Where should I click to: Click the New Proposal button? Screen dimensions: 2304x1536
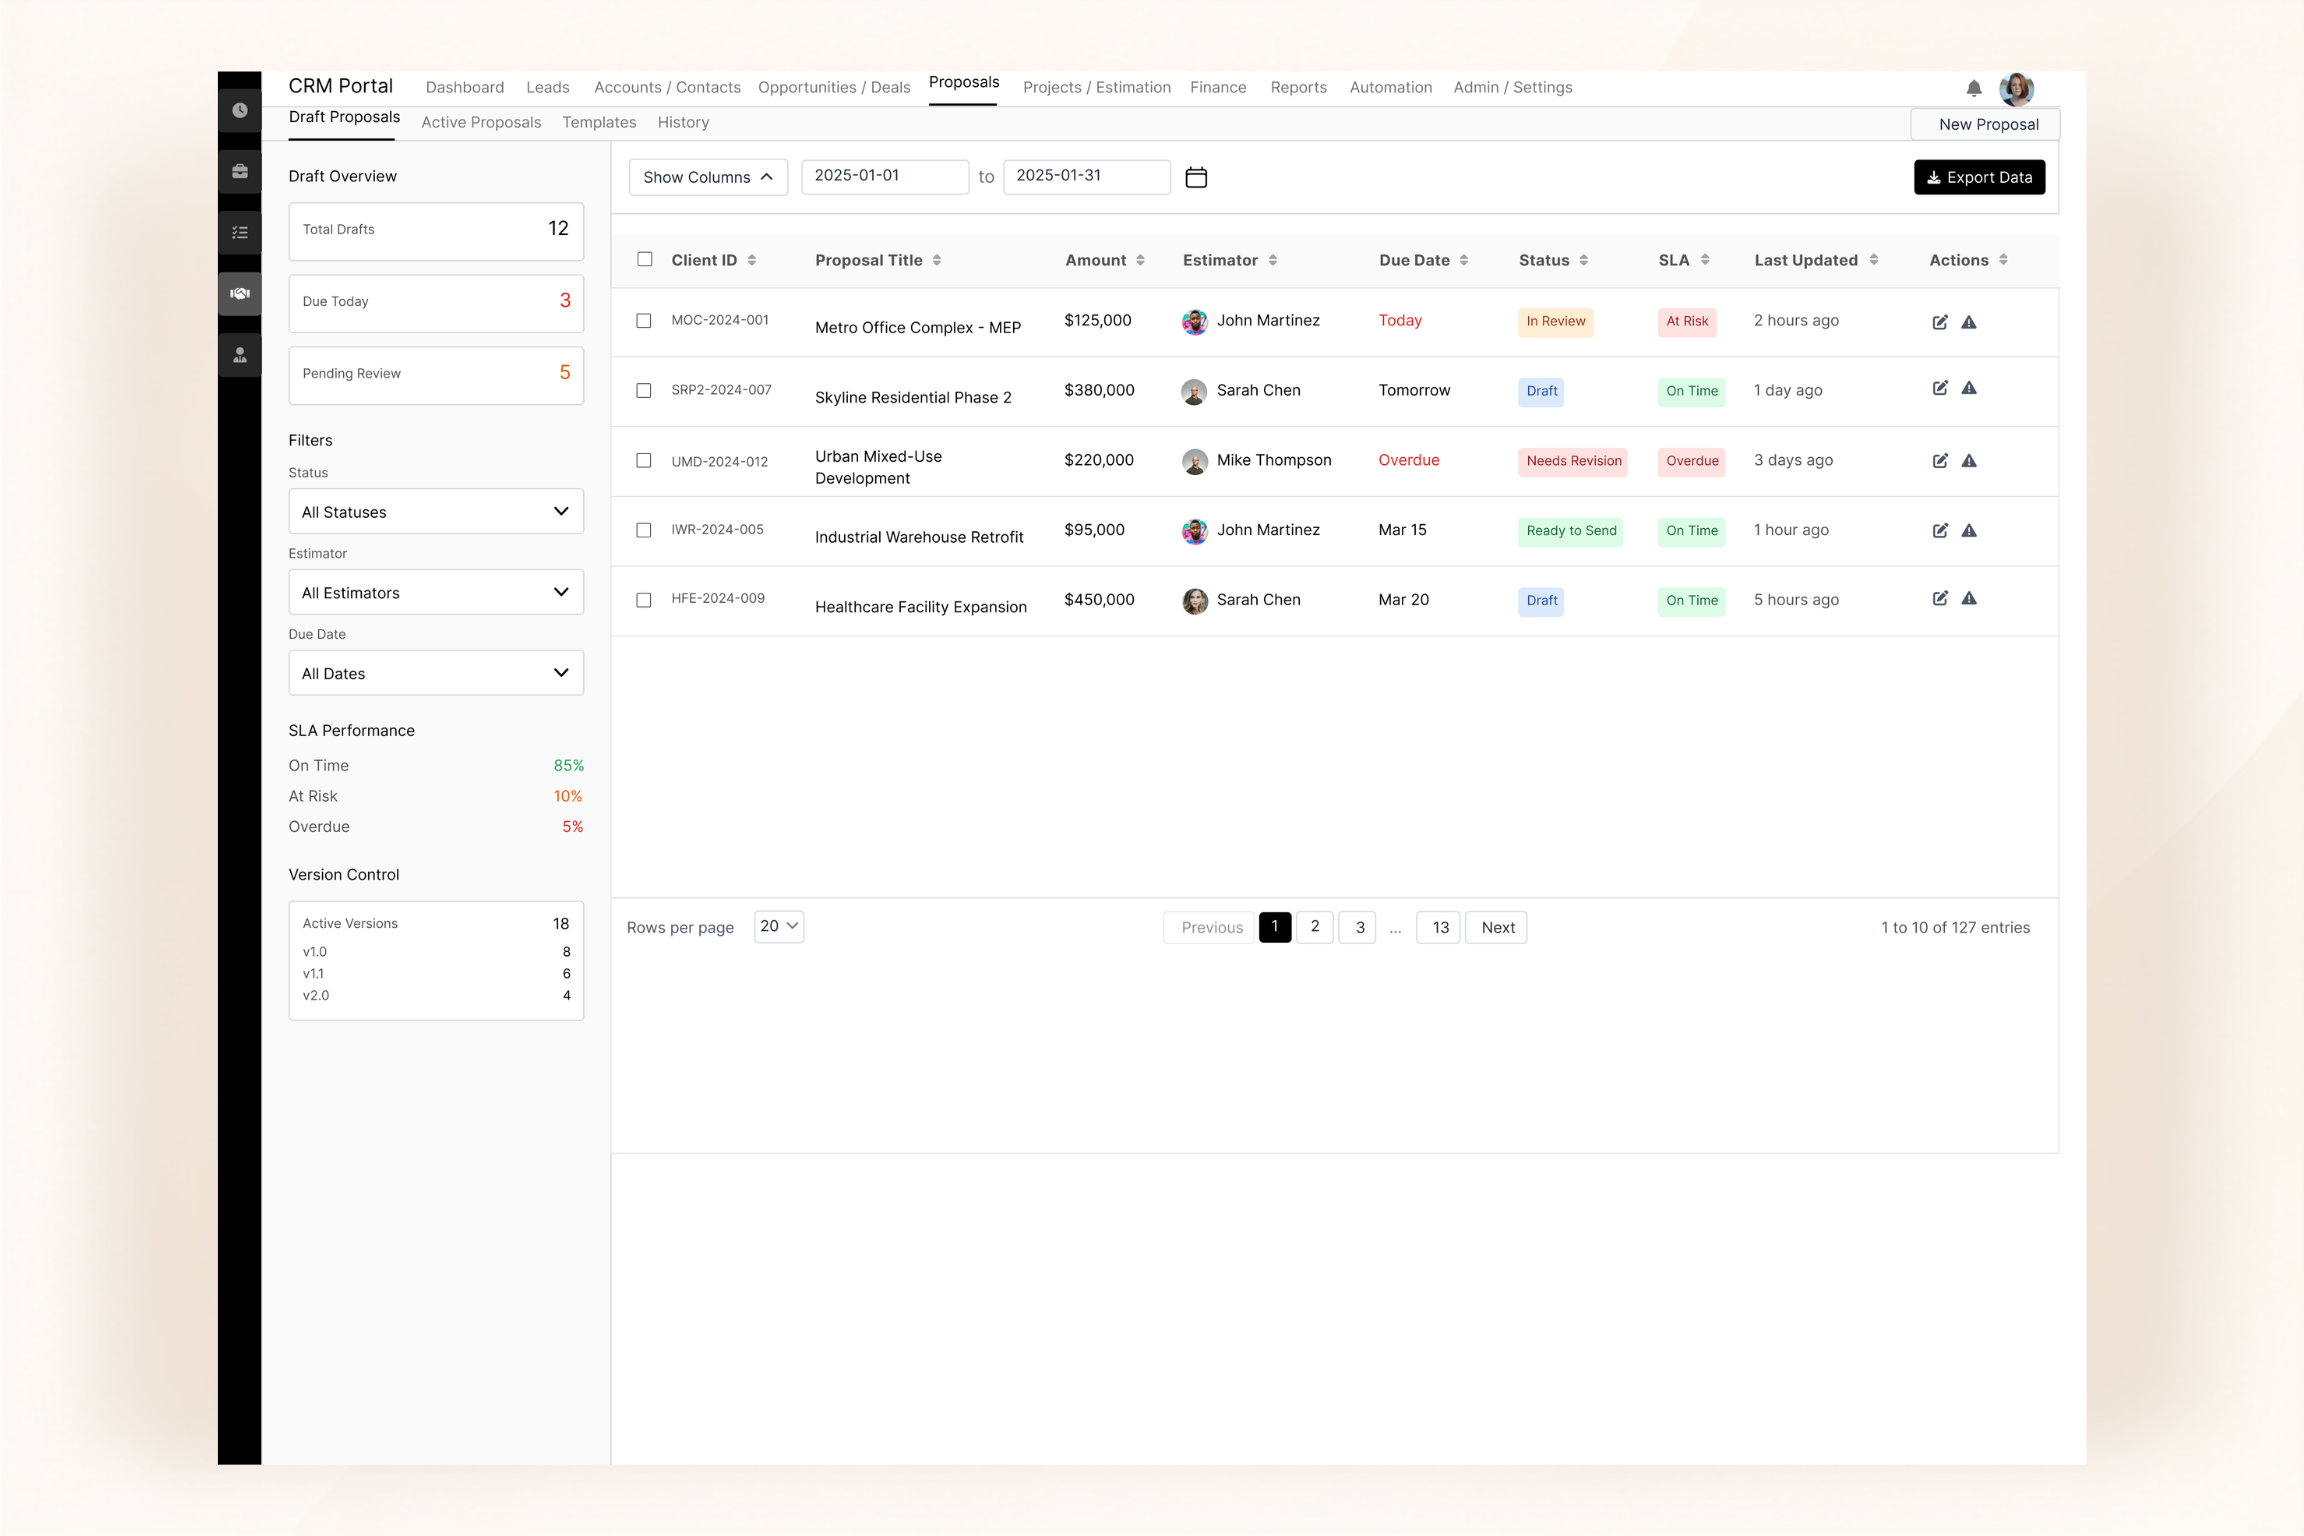[x=1987, y=124]
